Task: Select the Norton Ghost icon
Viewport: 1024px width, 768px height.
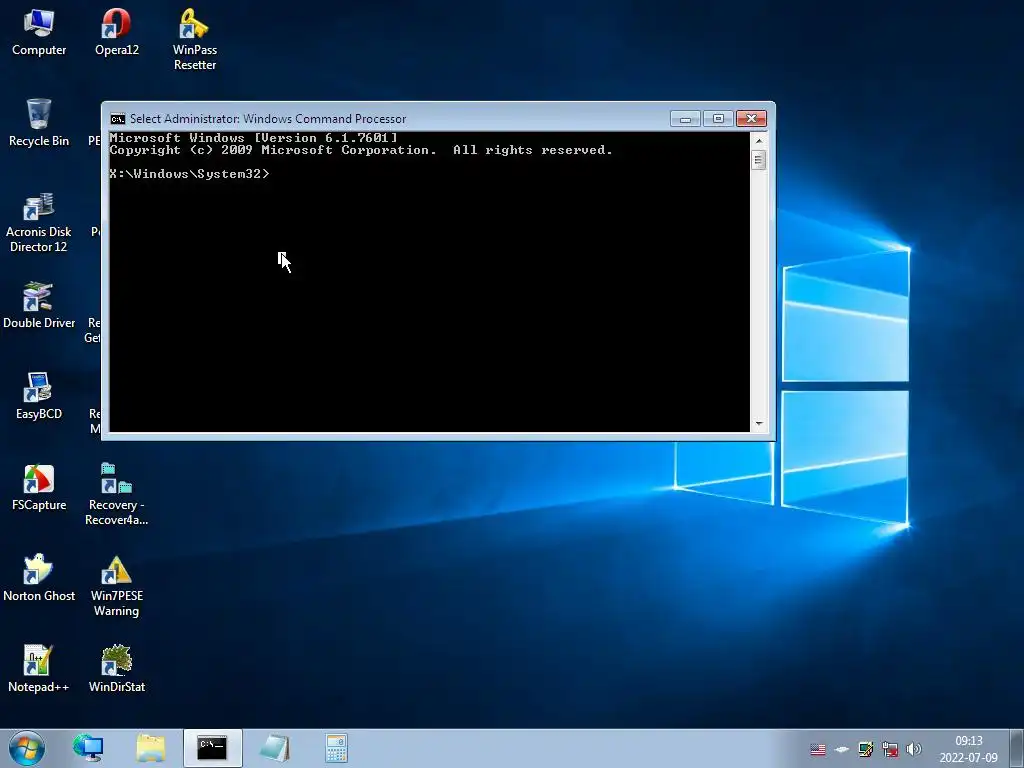Action: pyautogui.click(x=39, y=578)
